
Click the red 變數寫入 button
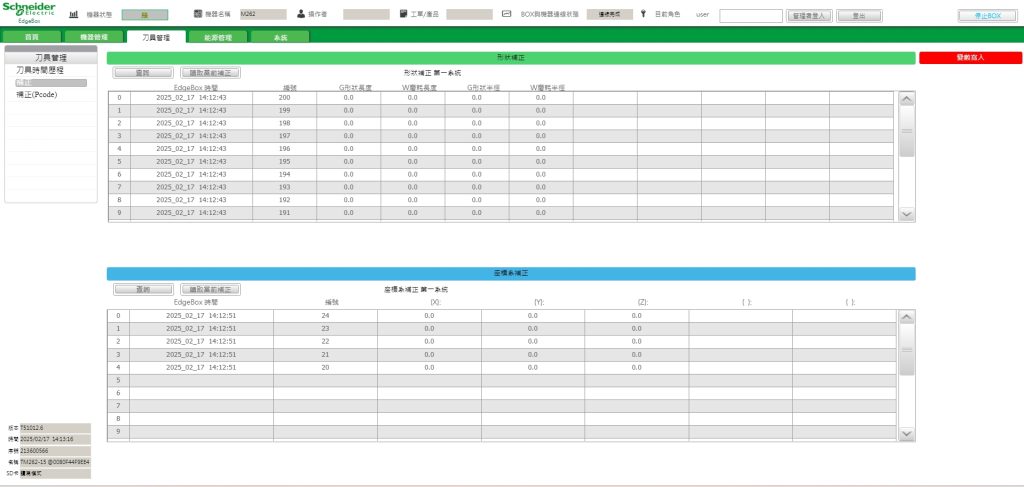coord(970,57)
